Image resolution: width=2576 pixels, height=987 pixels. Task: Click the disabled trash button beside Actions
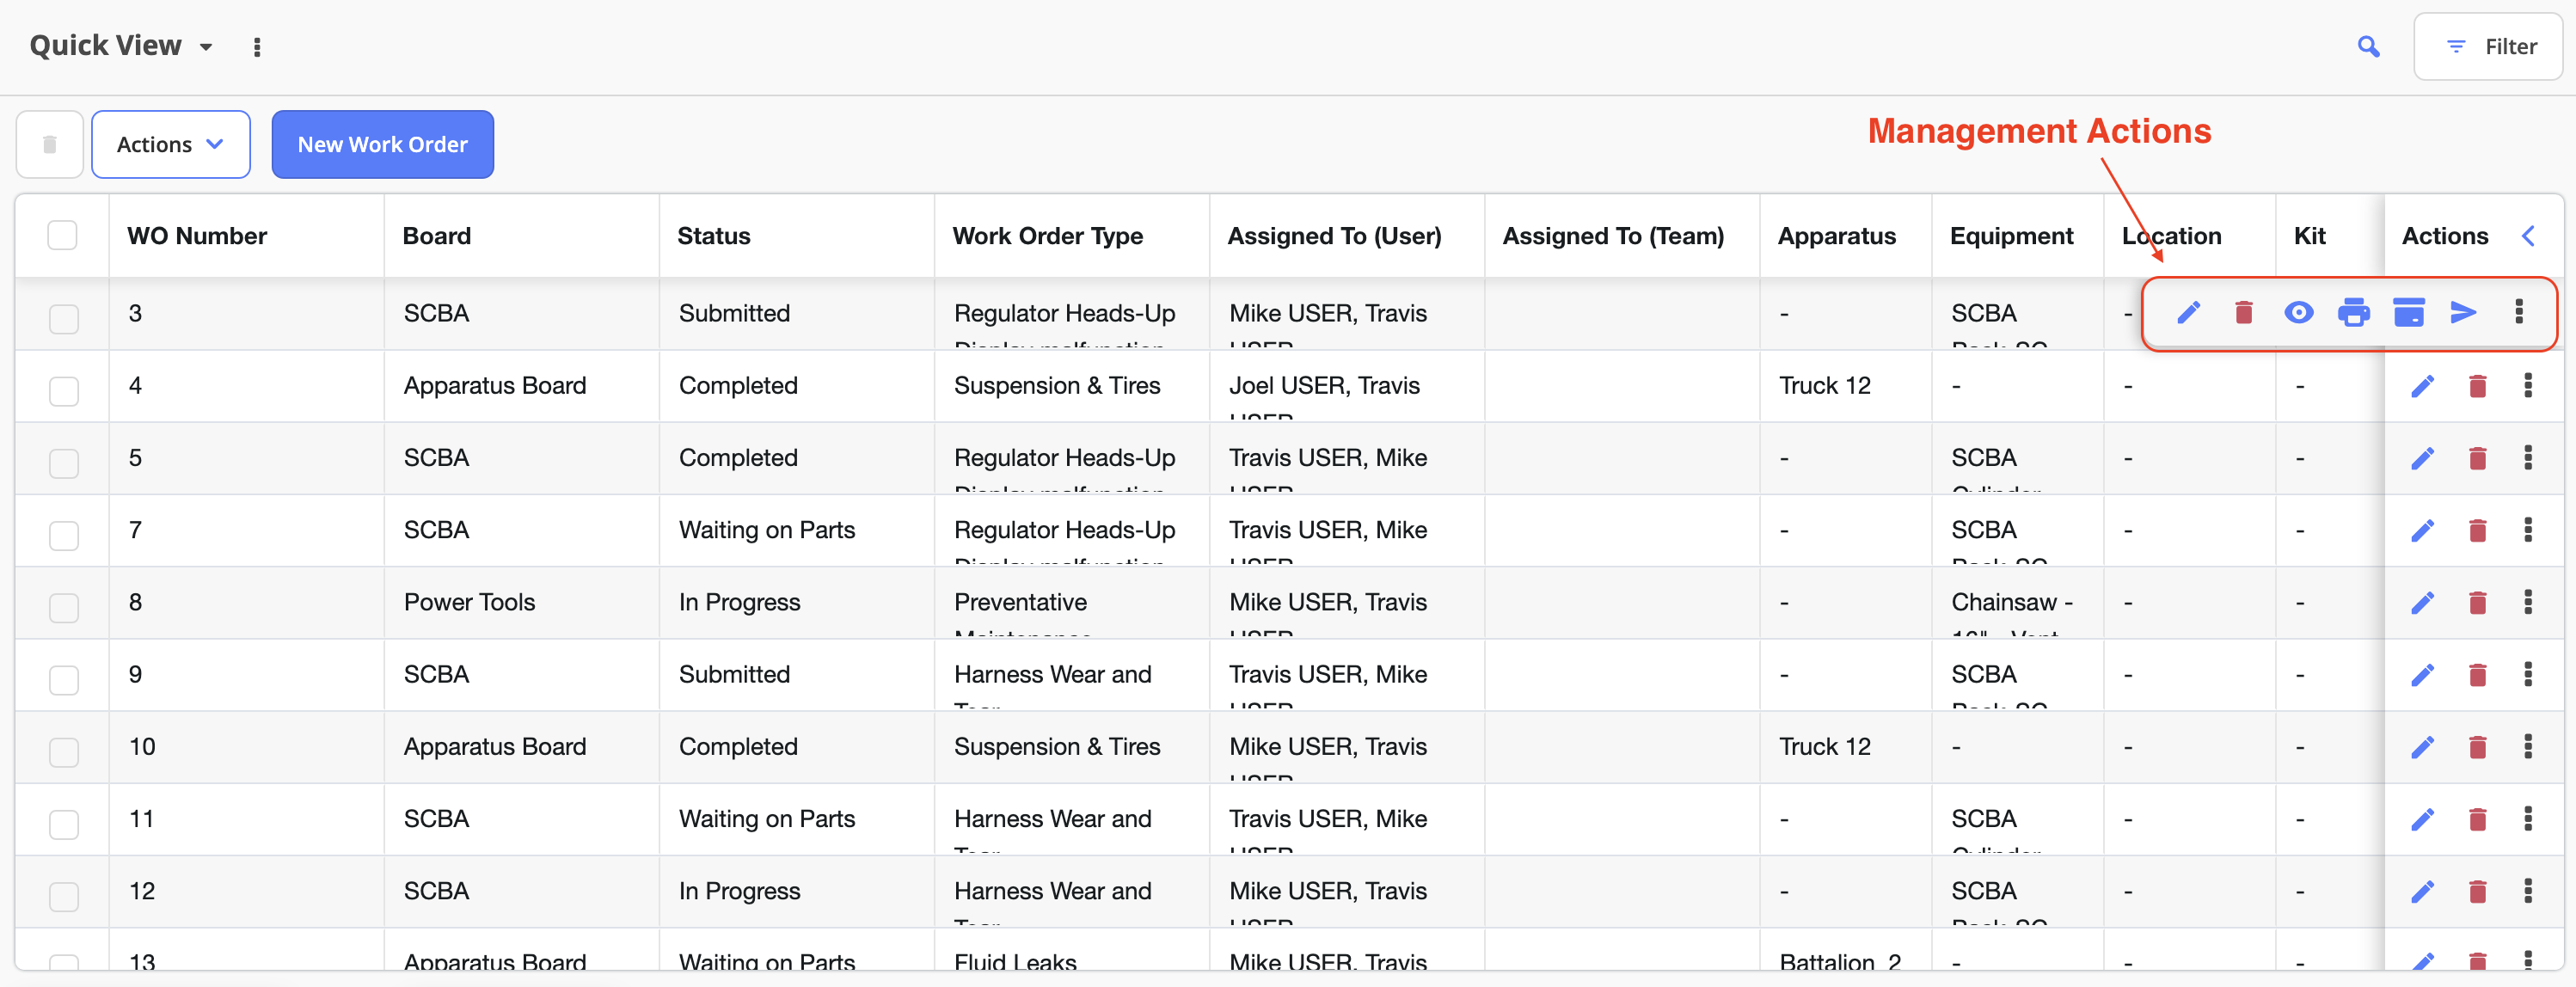tap(49, 144)
